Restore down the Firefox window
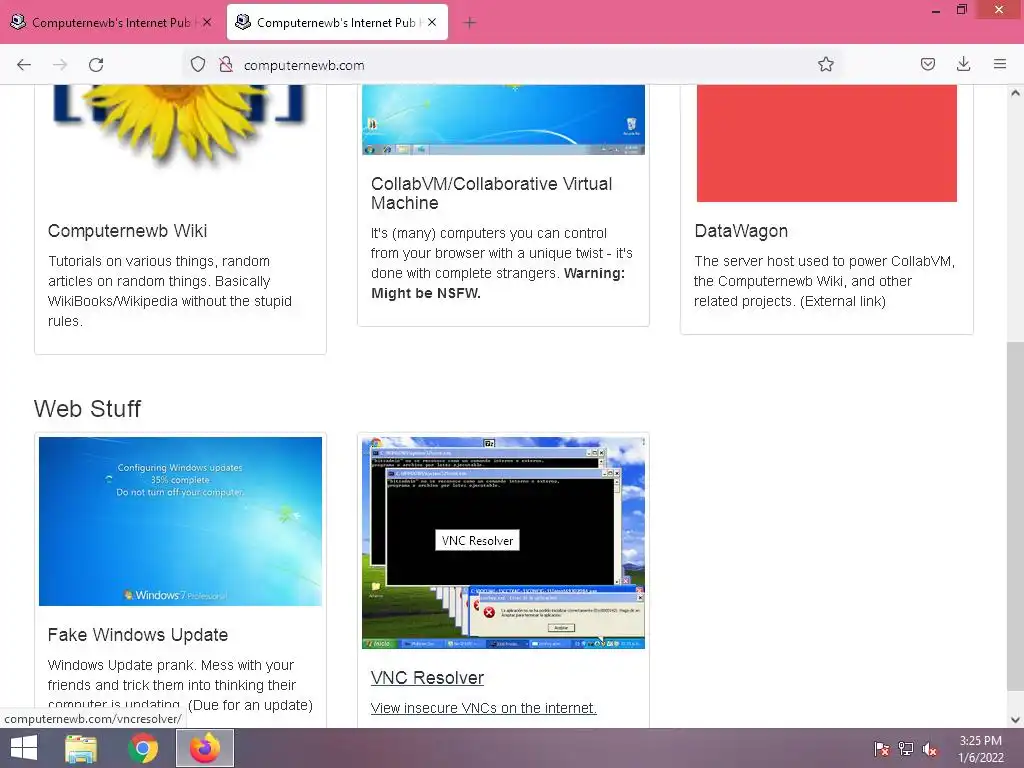Screen dimensions: 1024x768 click(x=961, y=10)
